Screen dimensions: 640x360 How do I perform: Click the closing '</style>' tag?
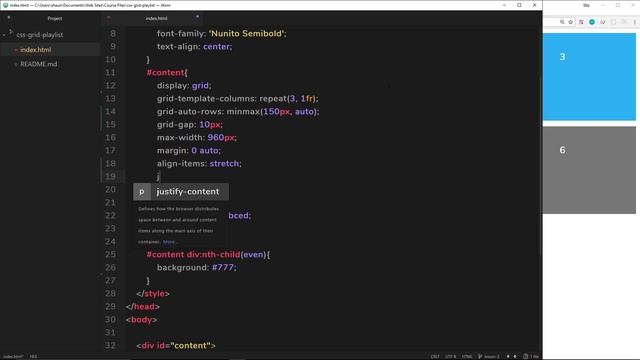[x=153, y=294]
